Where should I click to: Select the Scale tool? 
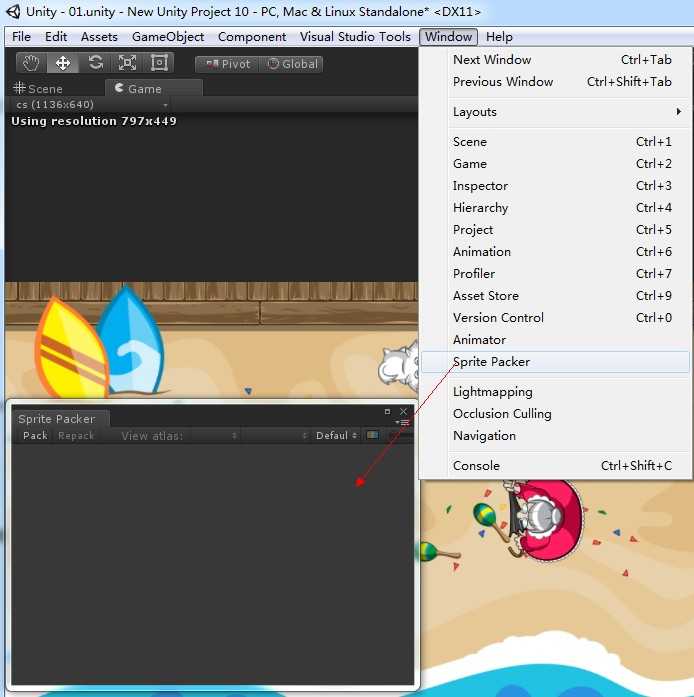point(127,63)
